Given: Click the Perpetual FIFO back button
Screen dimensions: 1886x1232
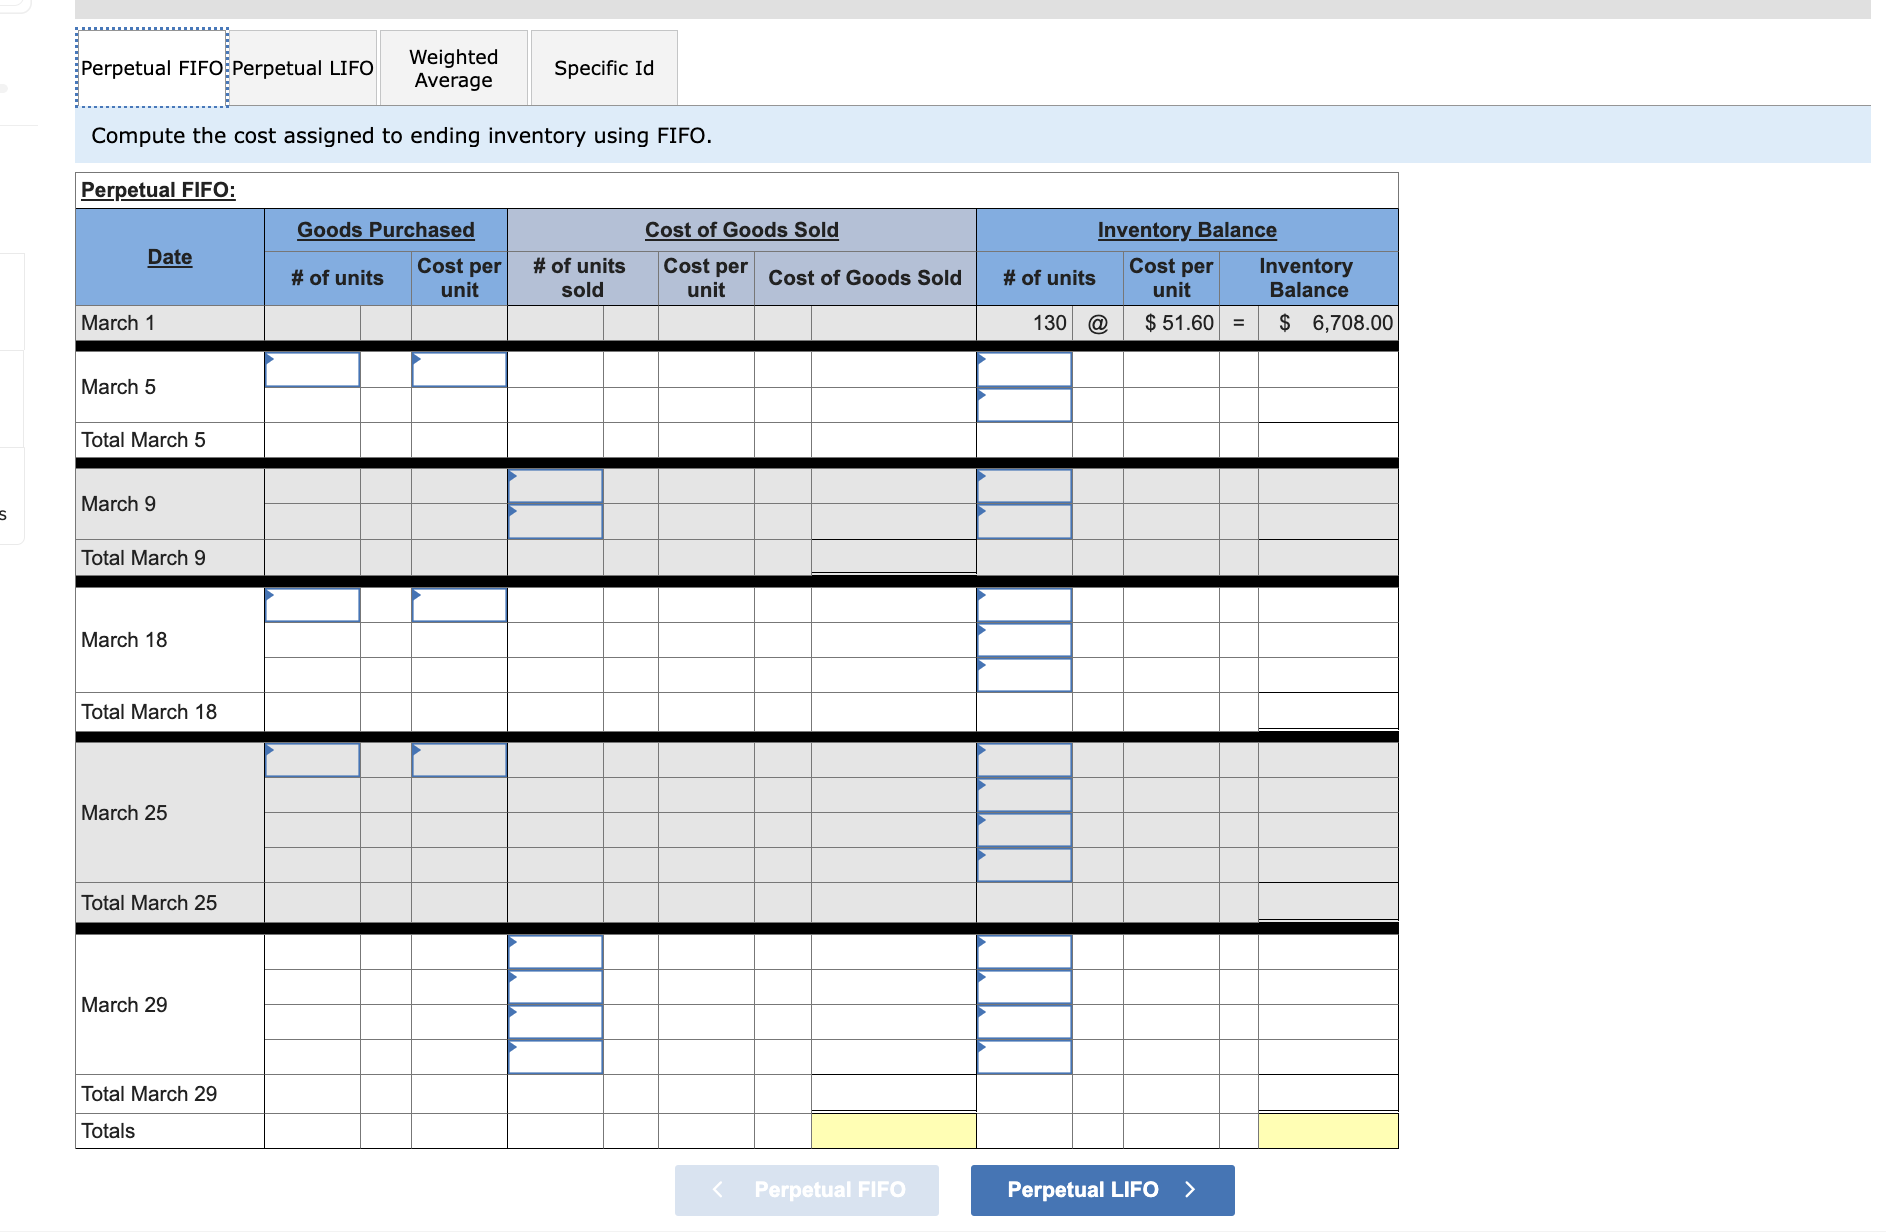Looking at the screenshot, I should point(806,1190).
